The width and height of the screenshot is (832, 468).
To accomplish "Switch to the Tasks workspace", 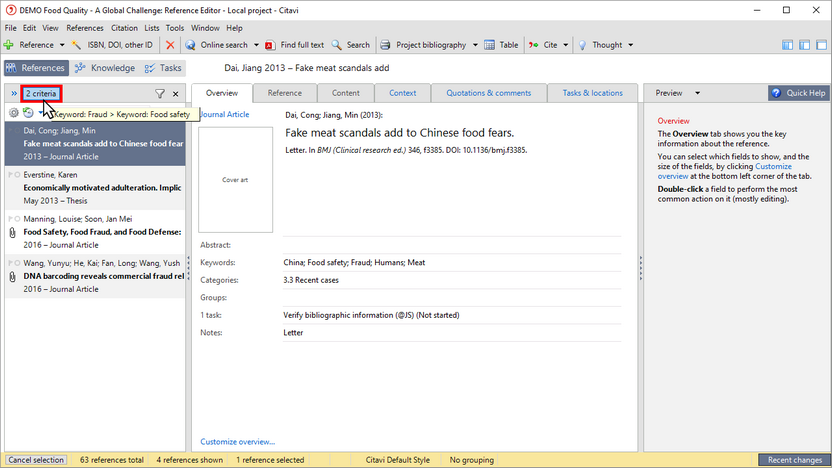I will (x=163, y=68).
